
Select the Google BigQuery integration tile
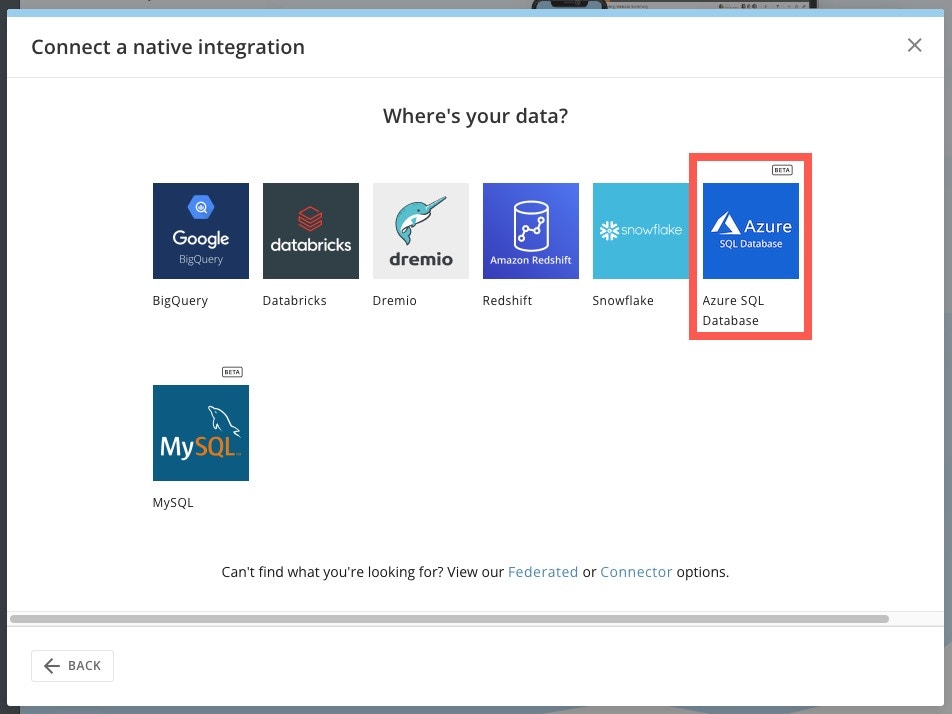200,230
